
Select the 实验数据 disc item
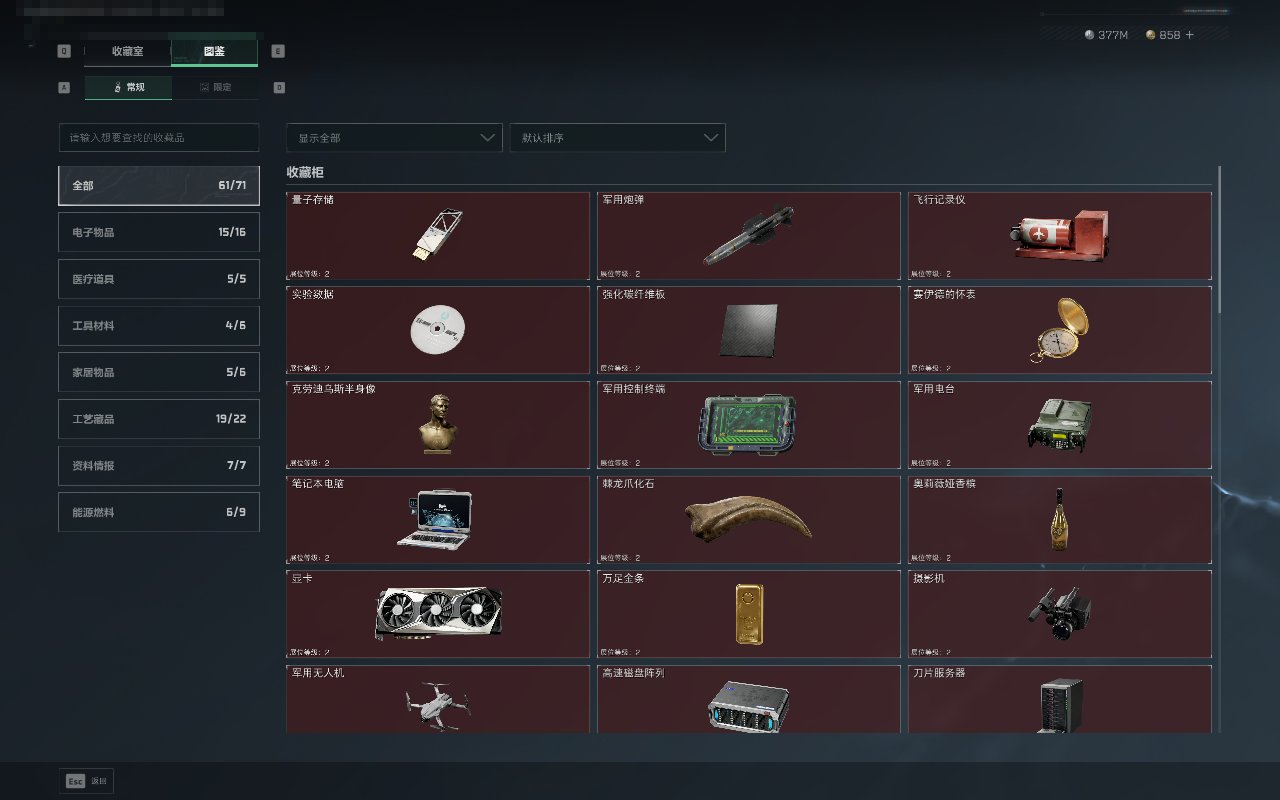tap(438, 330)
